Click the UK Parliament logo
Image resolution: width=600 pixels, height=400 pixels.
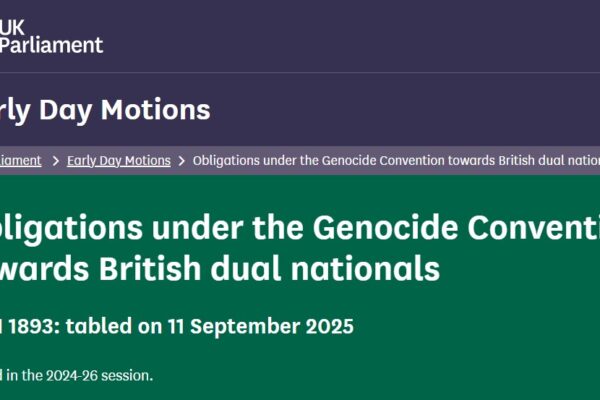coord(50,34)
